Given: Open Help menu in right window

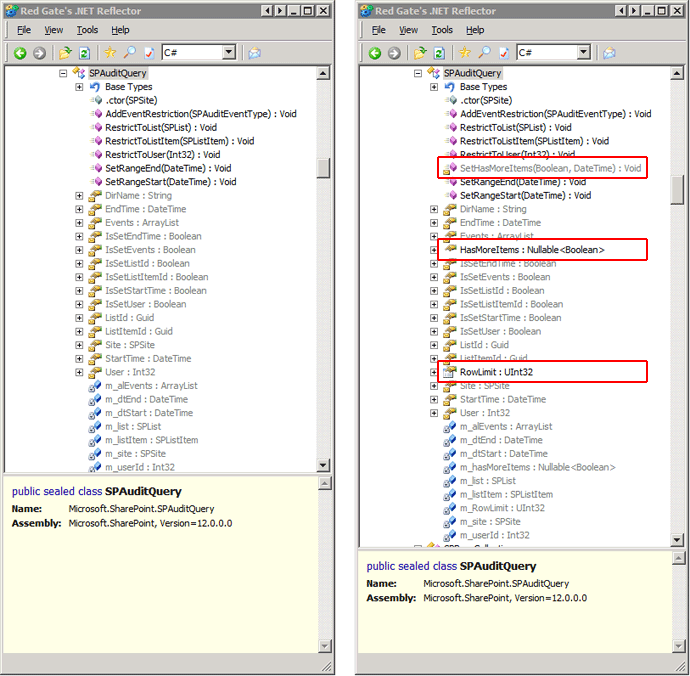Looking at the screenshot, I should click(475, 30).
